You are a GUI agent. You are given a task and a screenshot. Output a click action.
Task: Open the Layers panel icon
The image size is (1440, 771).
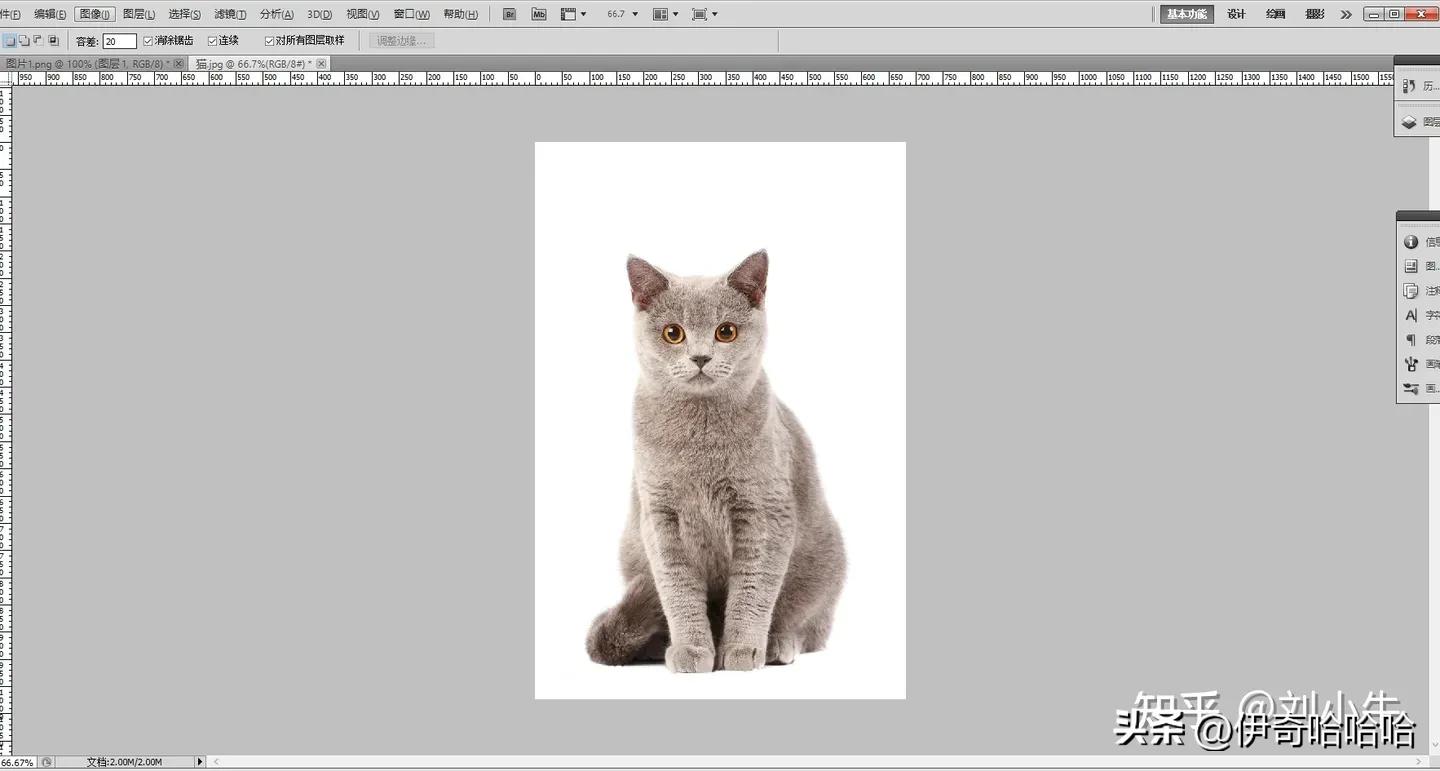[x=1411, y=121]
